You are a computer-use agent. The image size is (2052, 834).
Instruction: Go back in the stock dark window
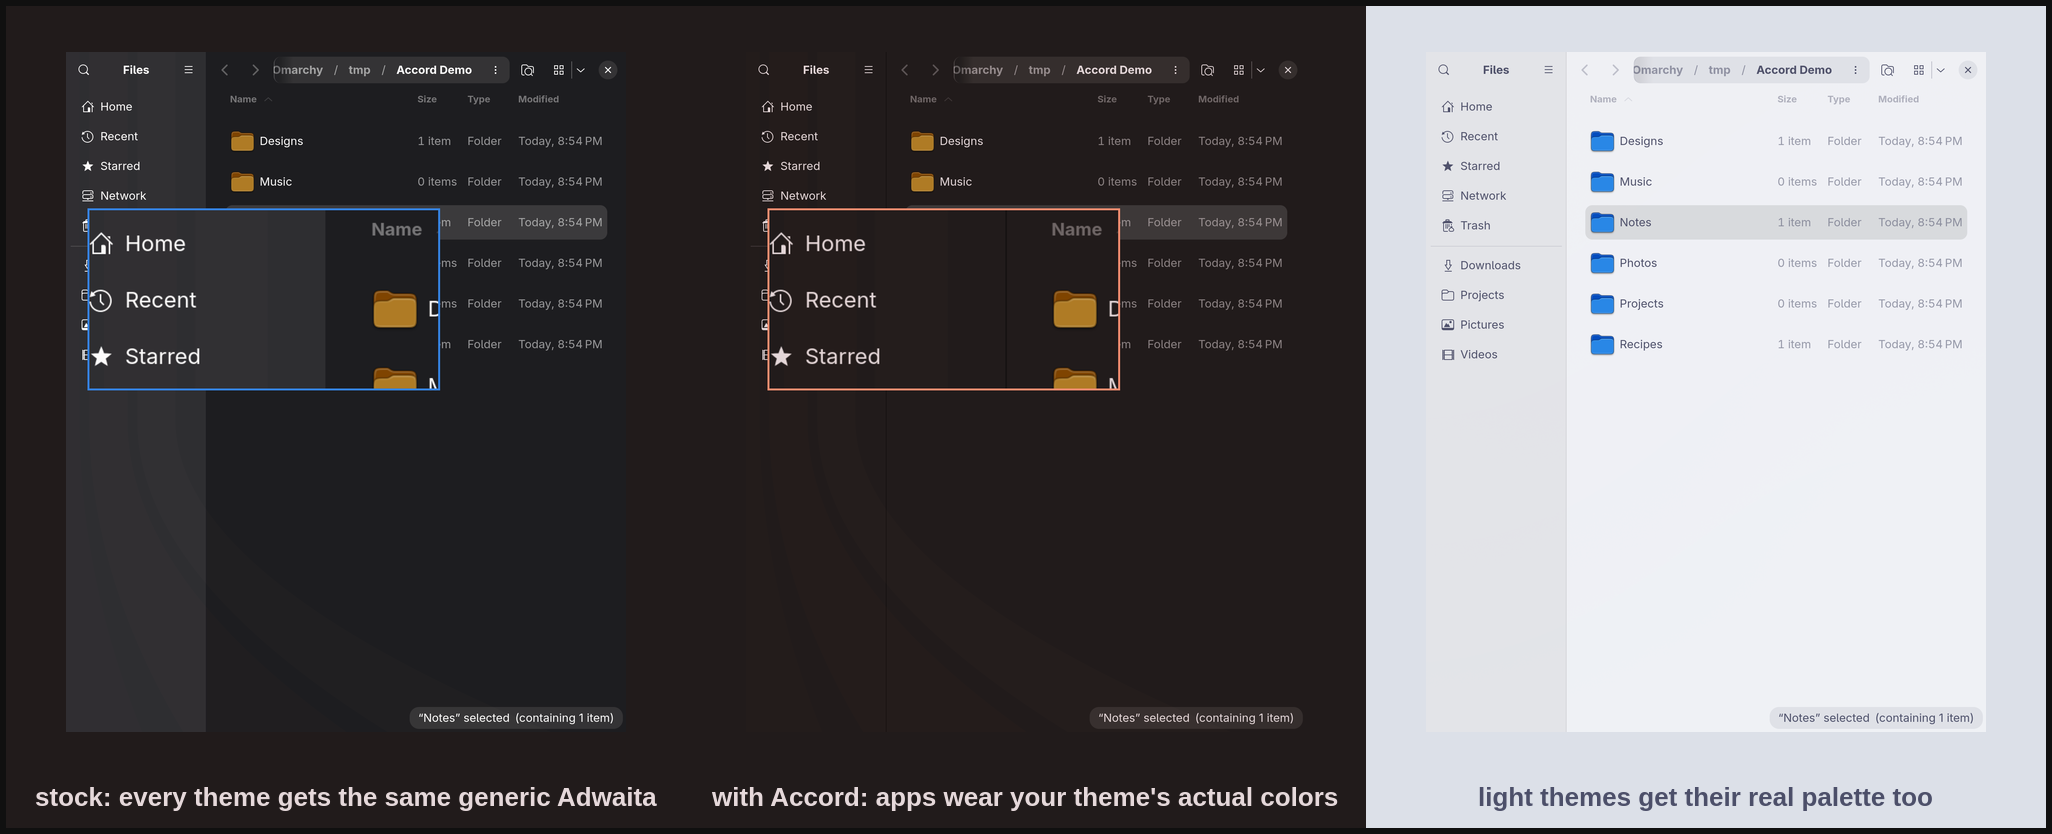225,70
